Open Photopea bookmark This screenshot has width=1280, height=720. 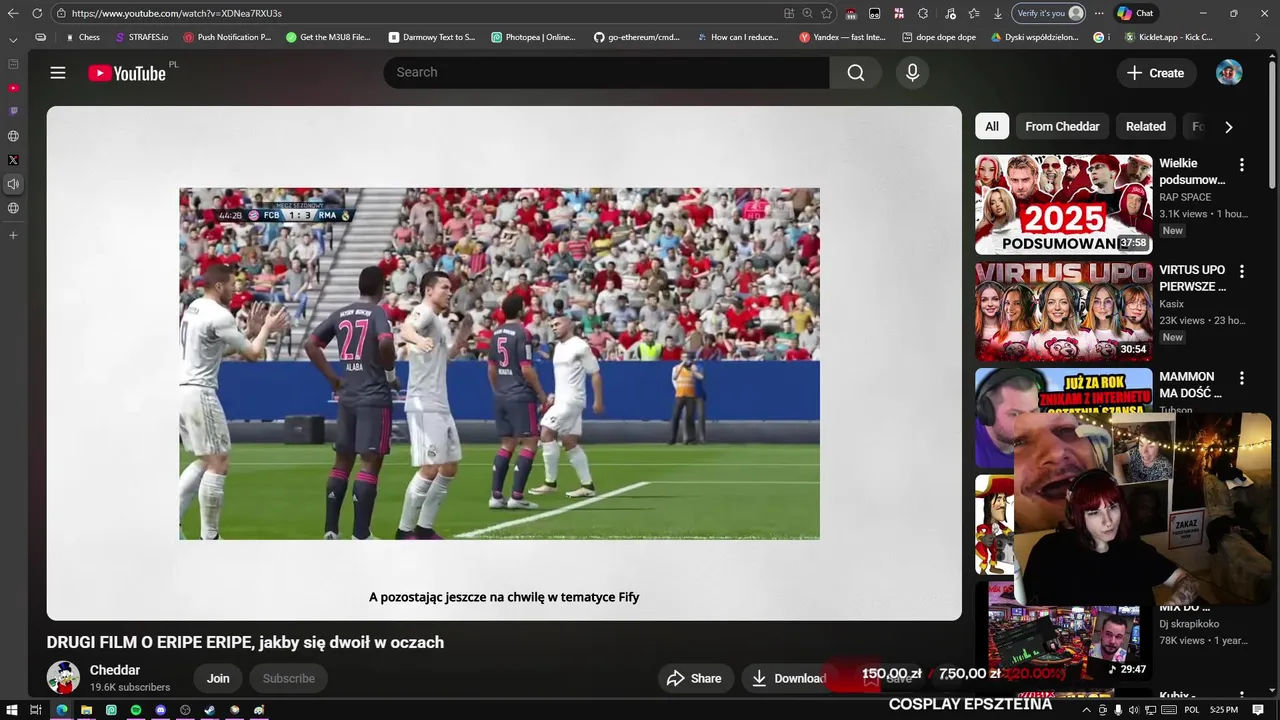534,37
